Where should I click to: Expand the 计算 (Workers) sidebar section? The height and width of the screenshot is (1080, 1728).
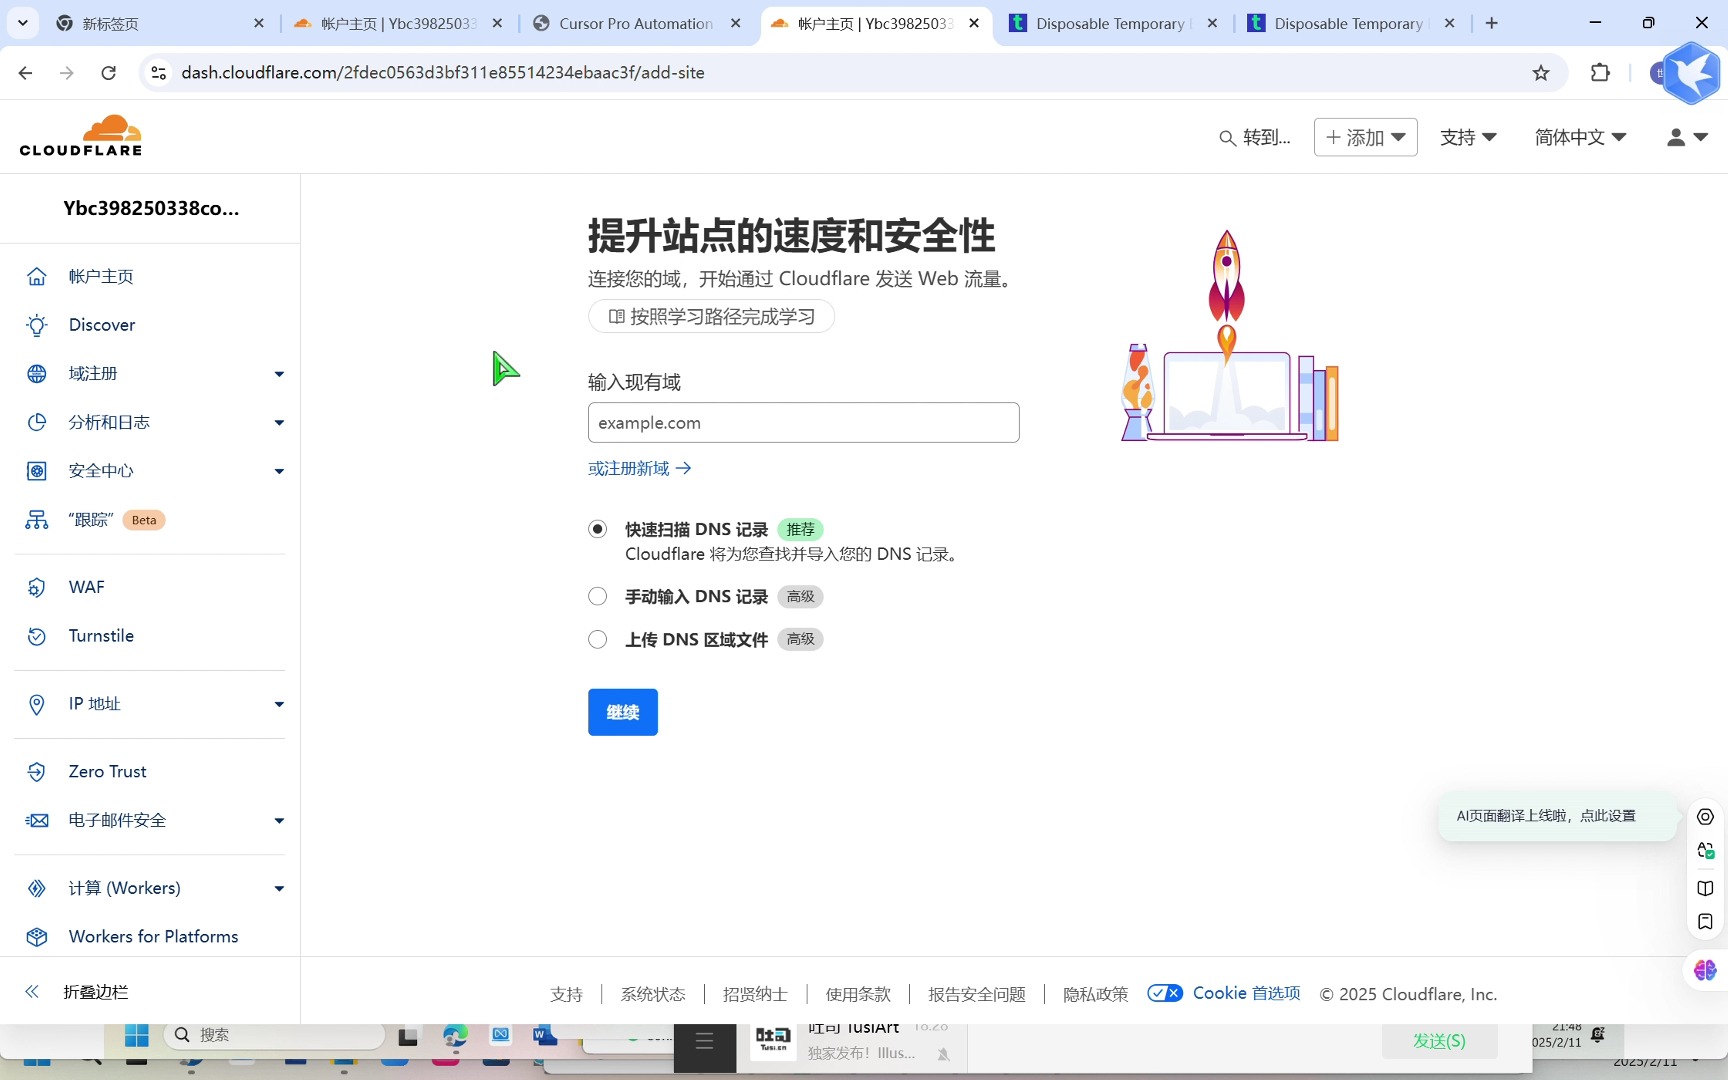click(x=279, y=888)
